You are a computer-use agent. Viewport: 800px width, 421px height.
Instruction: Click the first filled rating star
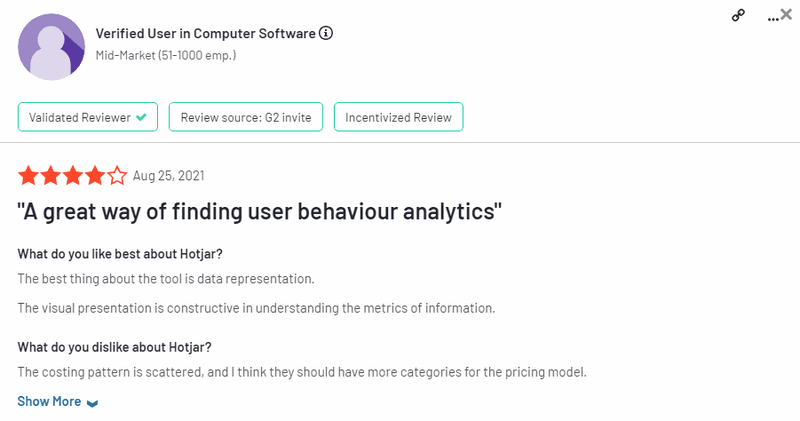click(28, 176)
